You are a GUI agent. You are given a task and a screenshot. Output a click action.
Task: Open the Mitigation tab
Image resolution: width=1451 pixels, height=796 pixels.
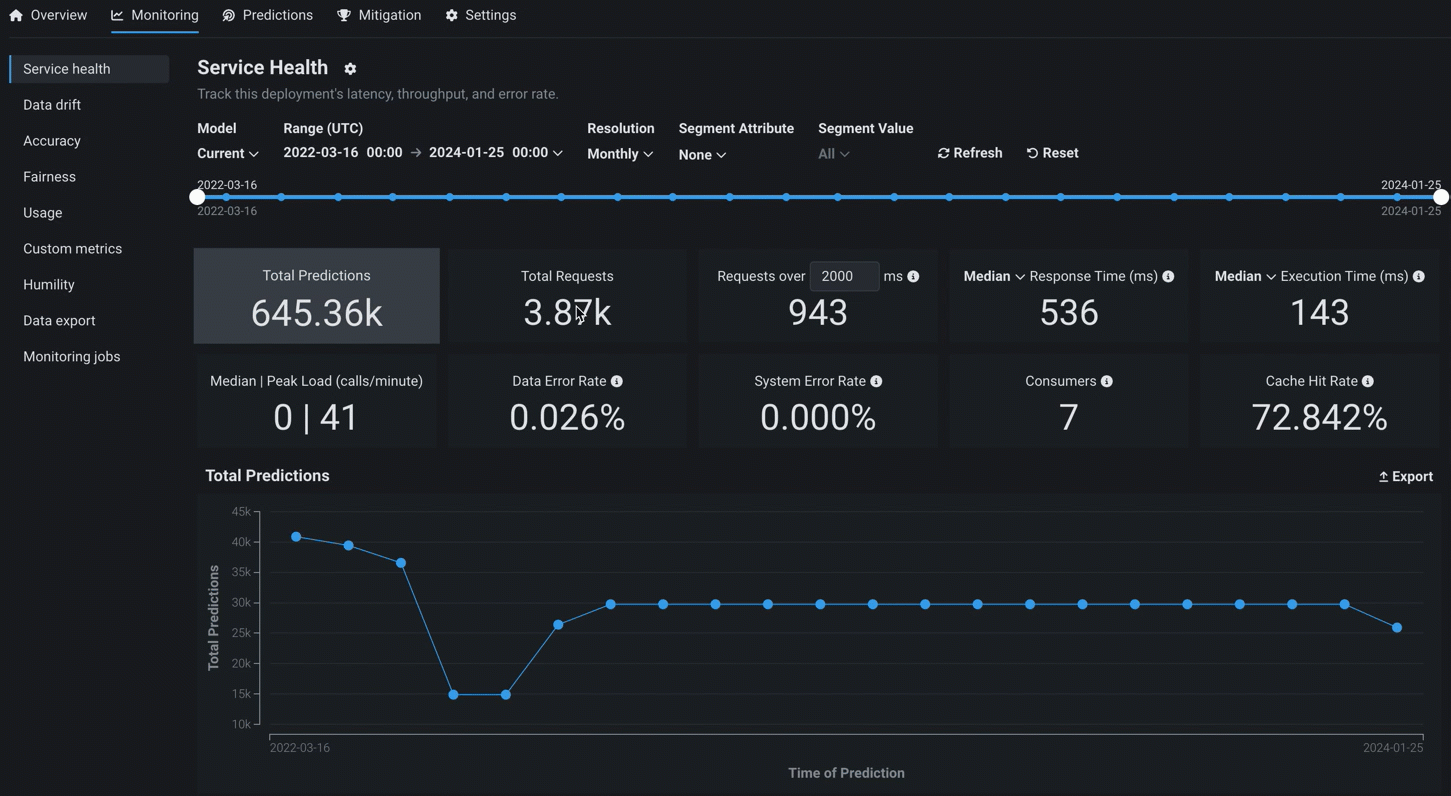pyautogui.click(x=379, y=15)
